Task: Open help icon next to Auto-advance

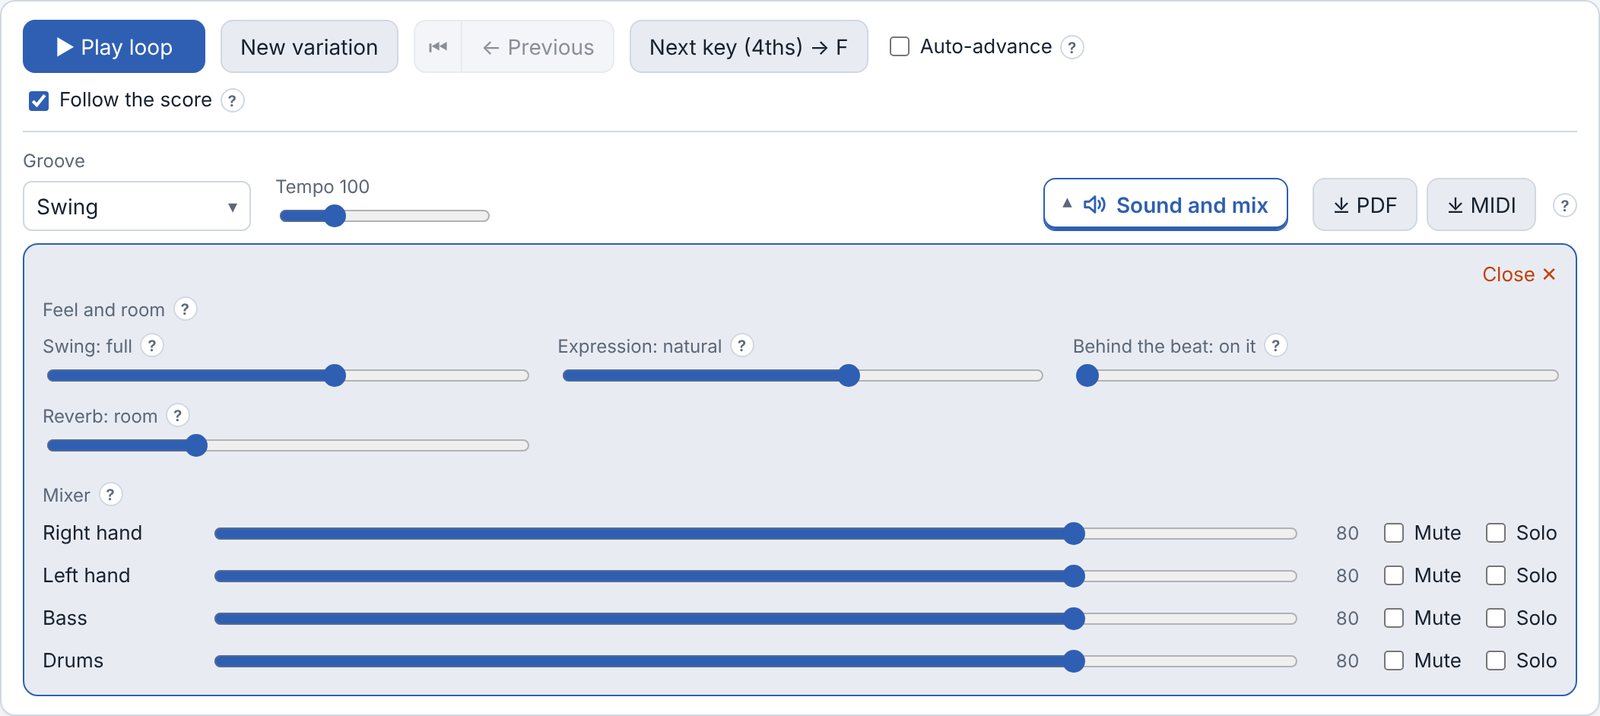Action: click(1072, 47)
